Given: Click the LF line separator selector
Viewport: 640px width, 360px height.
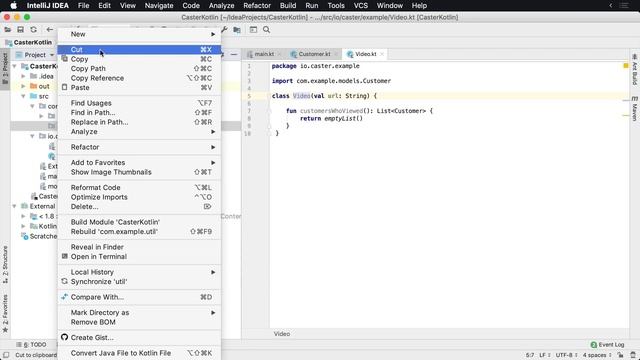Looking at the screenshot, I should click(545, 355).
